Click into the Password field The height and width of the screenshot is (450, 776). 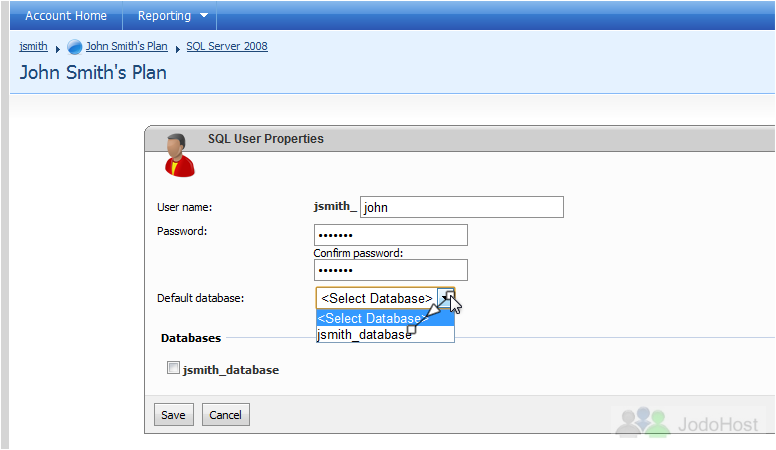391,235
